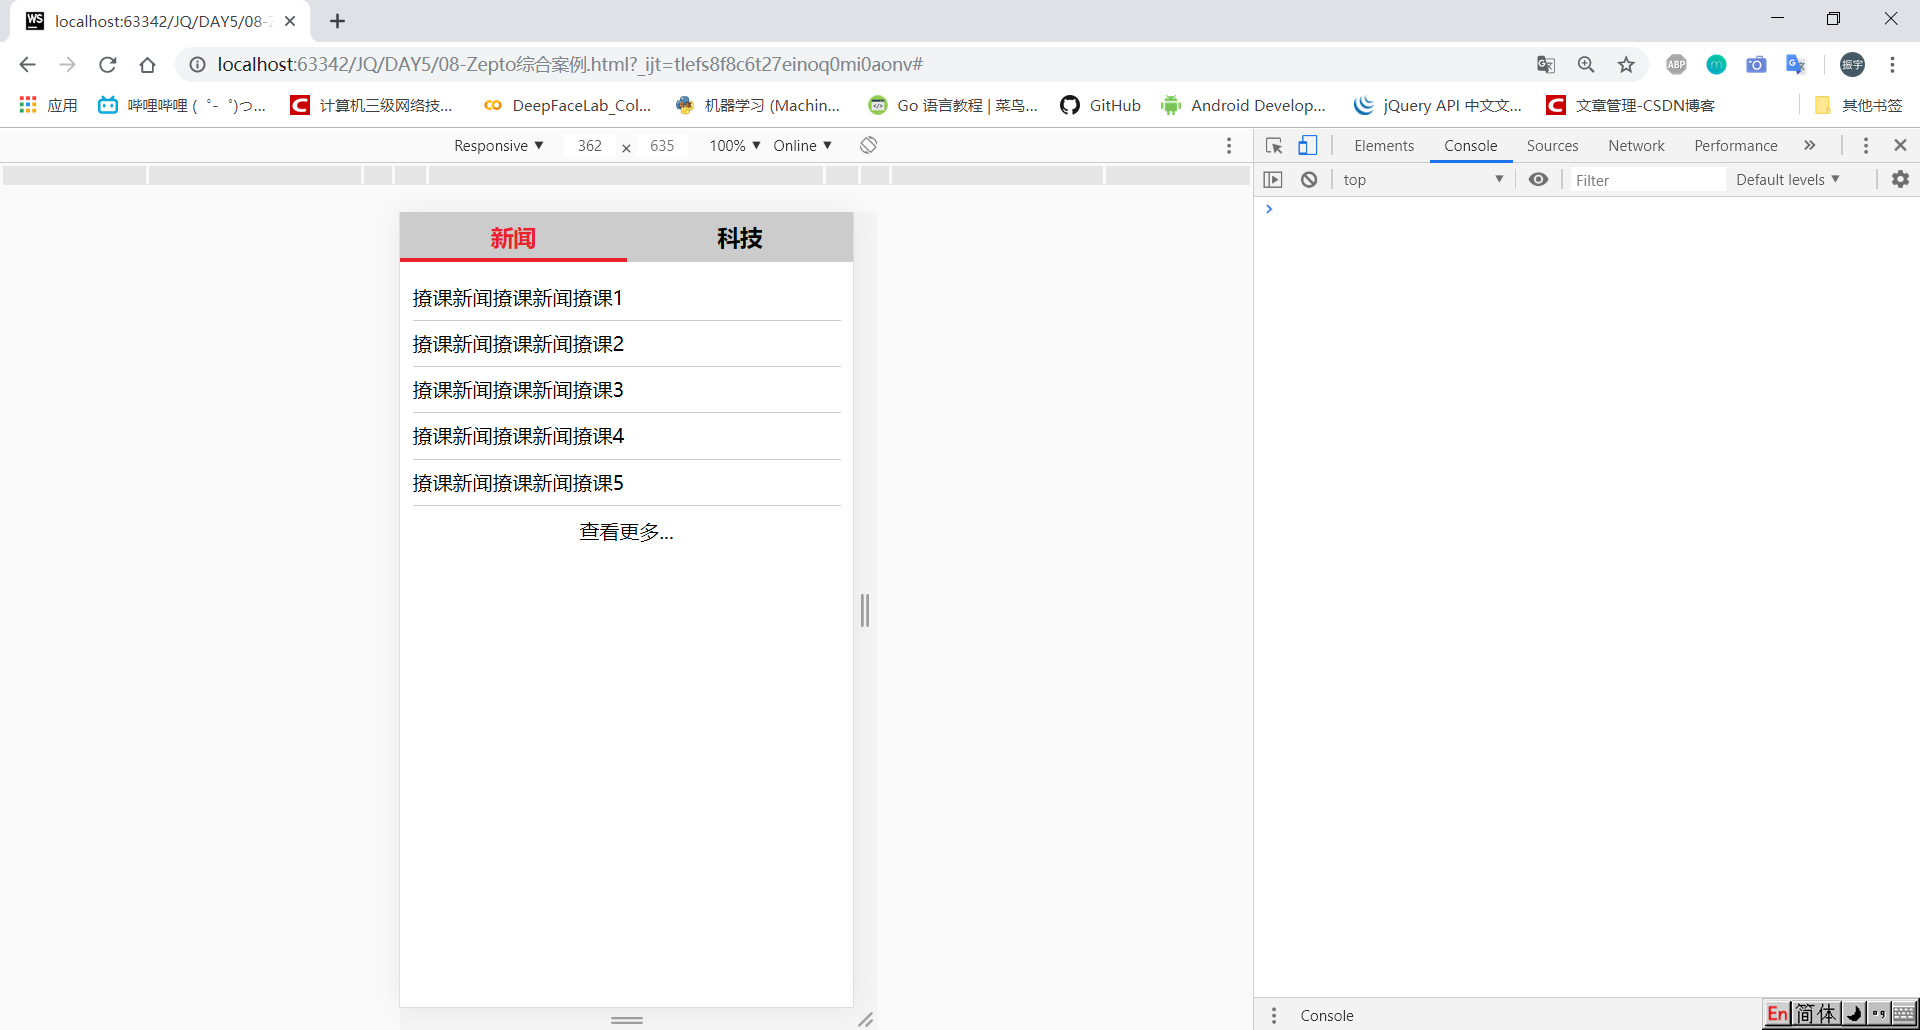Click the toggle device toolbar icon
The height and width of the screenshot is (1030, 1920).
click(1308, 145)
